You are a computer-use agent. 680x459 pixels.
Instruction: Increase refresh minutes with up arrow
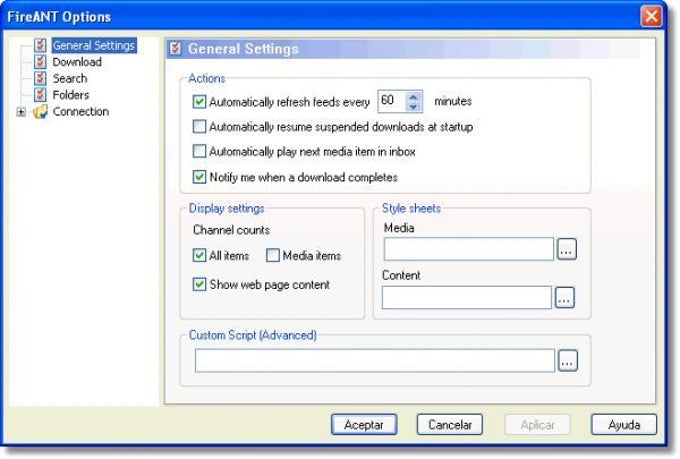(413, 97)
